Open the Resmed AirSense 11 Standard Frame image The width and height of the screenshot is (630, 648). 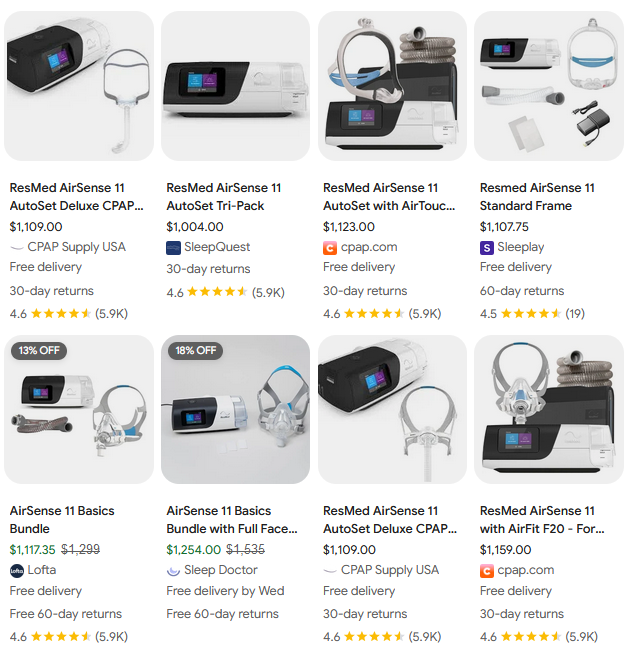point(549,86)
